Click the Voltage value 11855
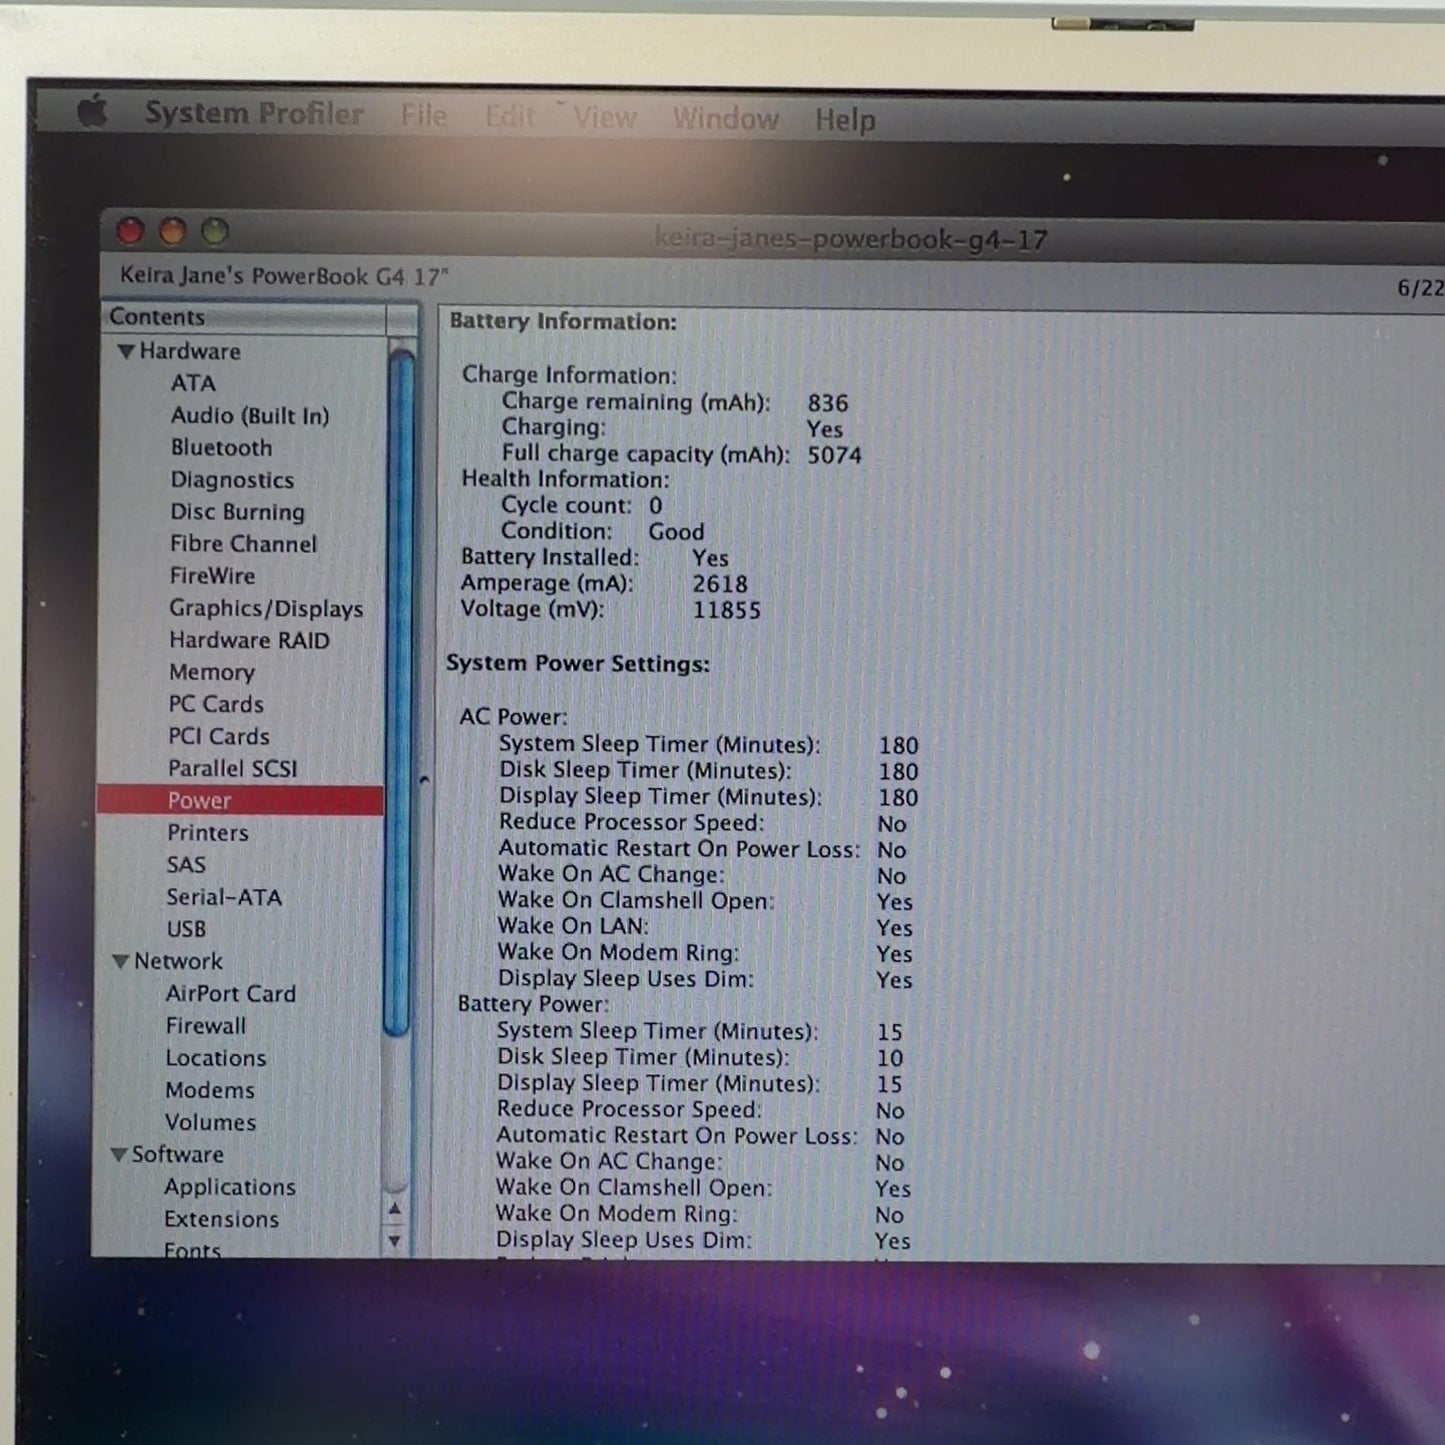This screenshot has height=1445, width=1445. tap(727, 610)
